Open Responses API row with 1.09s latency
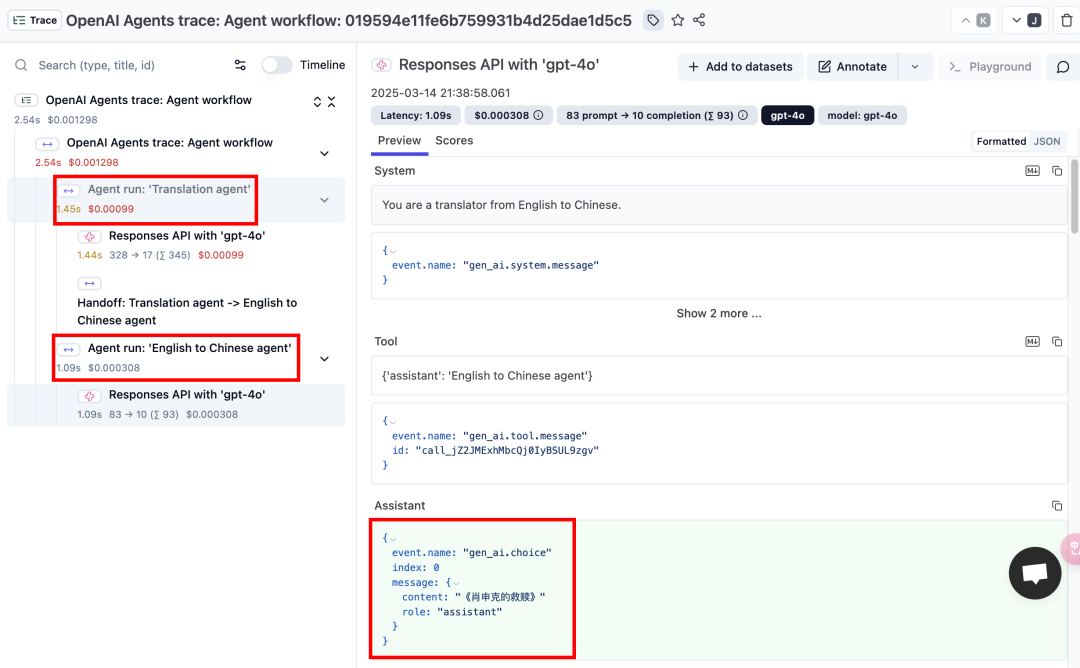Viewport: 1080px width, 668px height. pyautogui.click(x=176, y=404)
